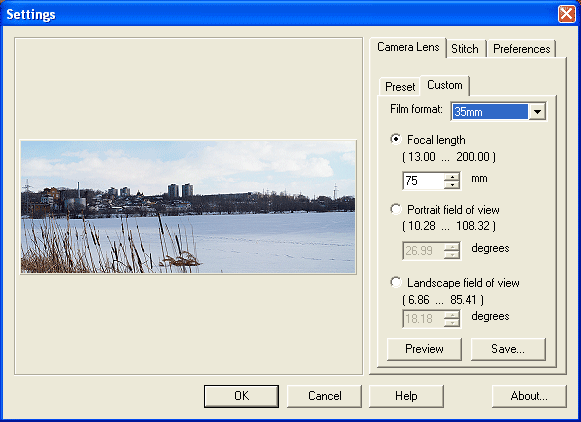Viewport: 581px width, 422px height.
Task: Click the 35mm film format combo box
Action: point(498,112)
